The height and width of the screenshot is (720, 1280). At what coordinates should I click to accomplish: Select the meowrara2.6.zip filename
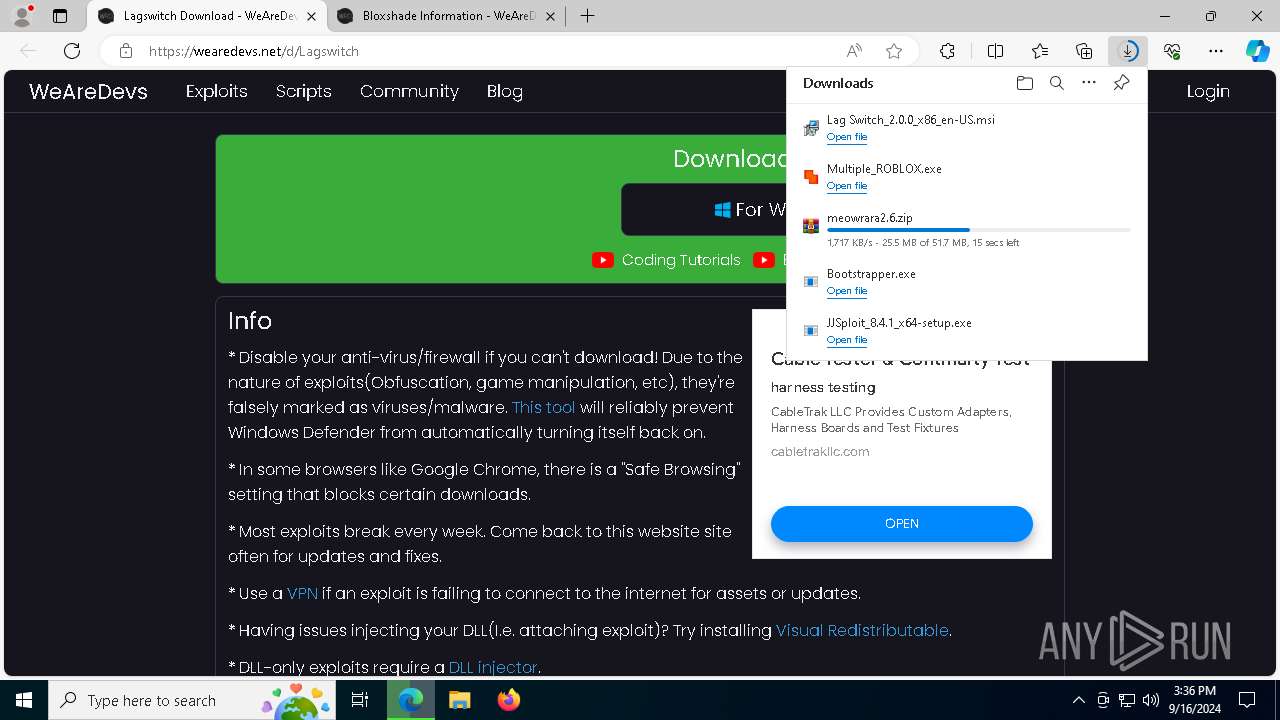pos(870,218)
